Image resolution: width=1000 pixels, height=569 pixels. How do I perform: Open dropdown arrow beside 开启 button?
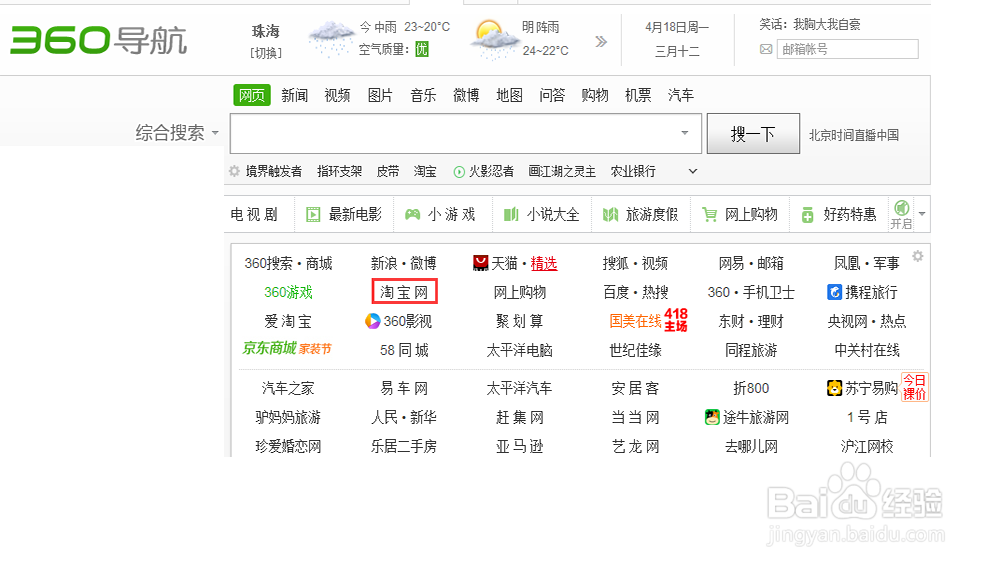click(x=922, y=214)
